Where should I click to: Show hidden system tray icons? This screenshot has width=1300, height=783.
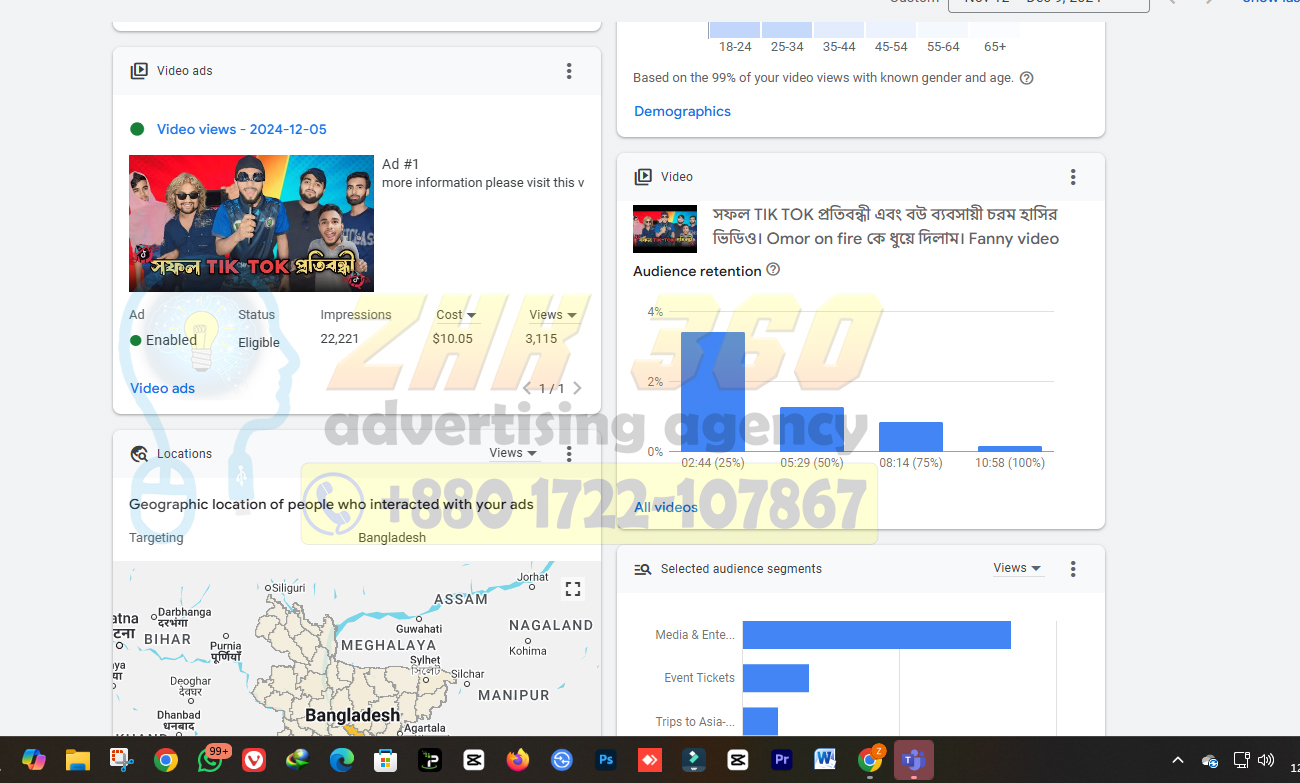tap(1178, 760)
